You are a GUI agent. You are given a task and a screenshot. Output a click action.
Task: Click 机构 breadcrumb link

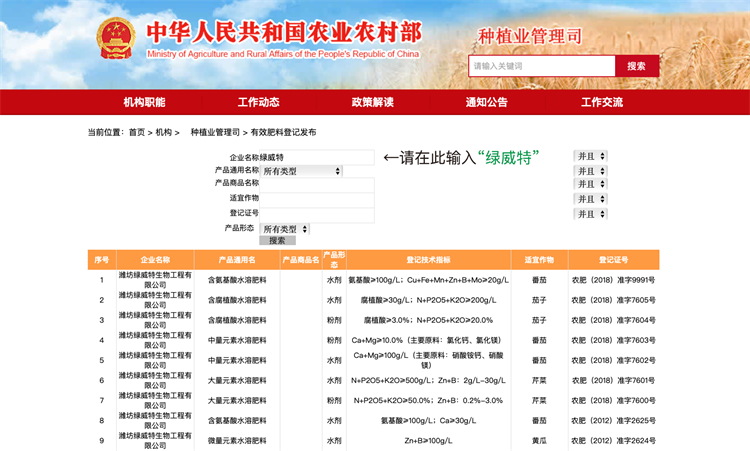tap(164, 132)
